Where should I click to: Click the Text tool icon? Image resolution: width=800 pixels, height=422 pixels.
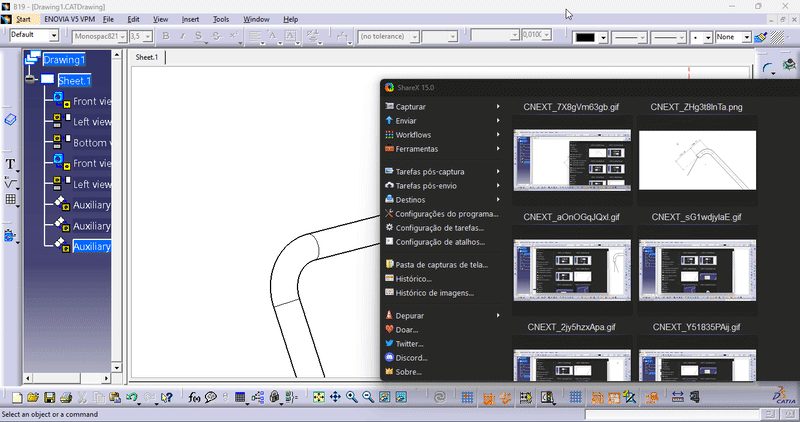[x=10, y=164]
